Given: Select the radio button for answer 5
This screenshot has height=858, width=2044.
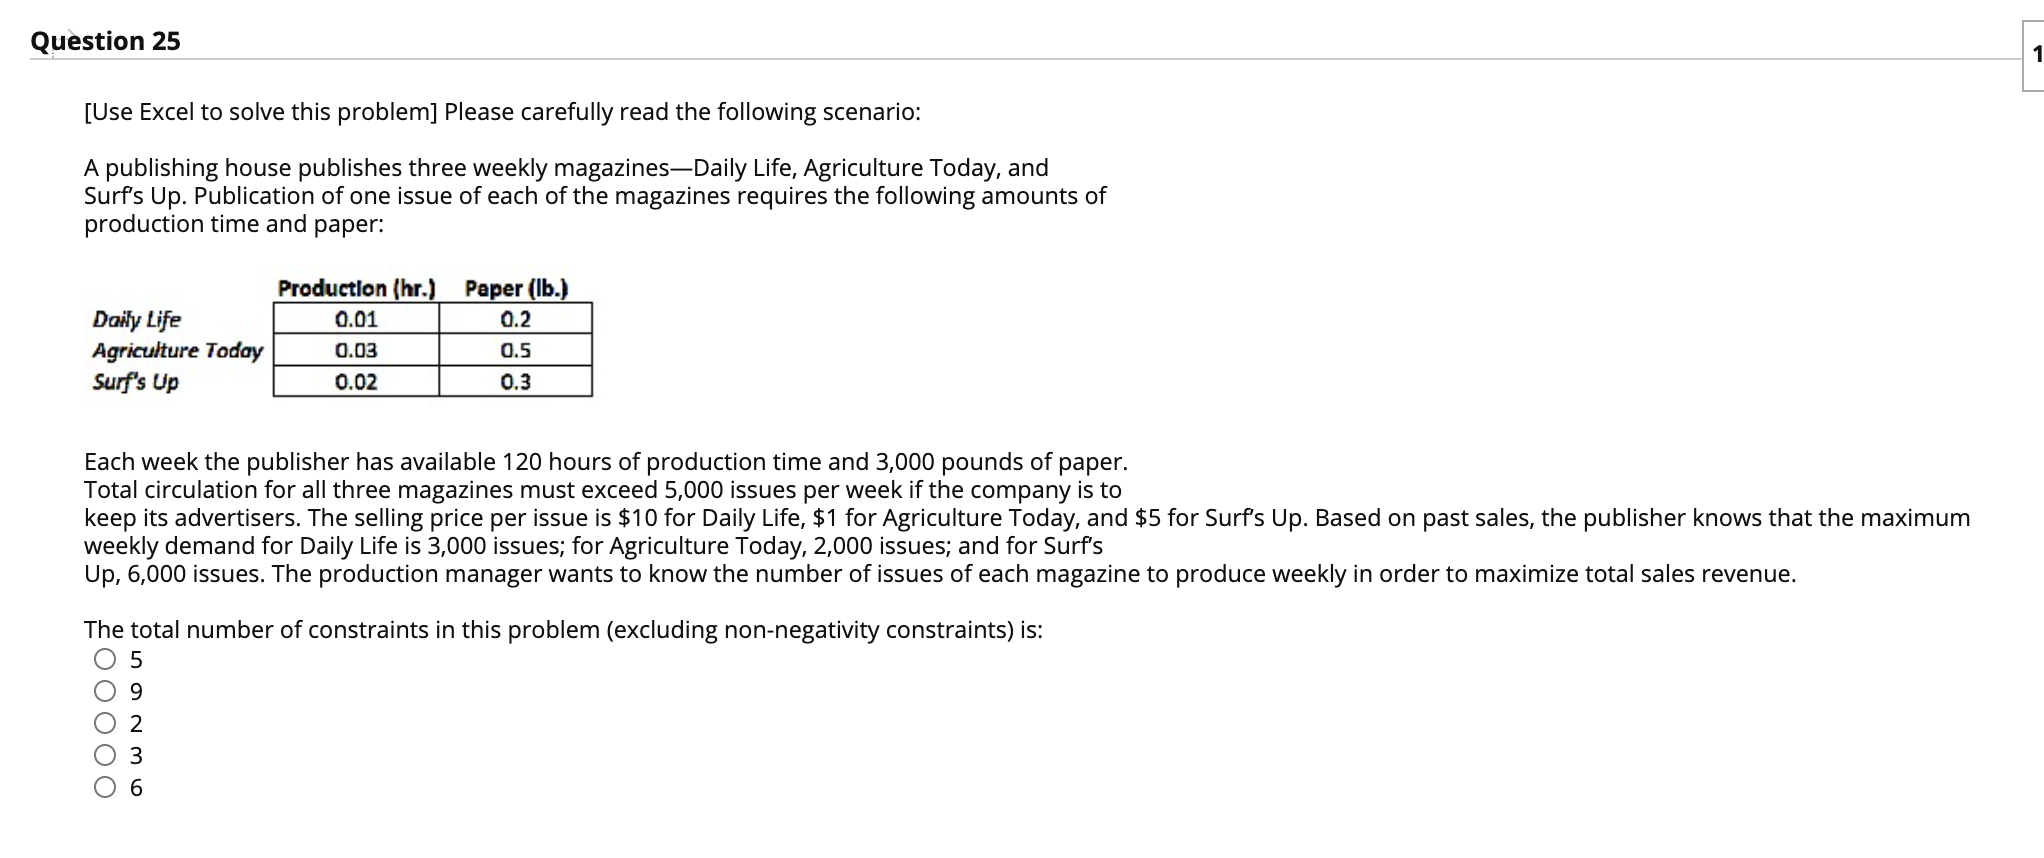Looking at the screenshot, I should click(106, 660).
